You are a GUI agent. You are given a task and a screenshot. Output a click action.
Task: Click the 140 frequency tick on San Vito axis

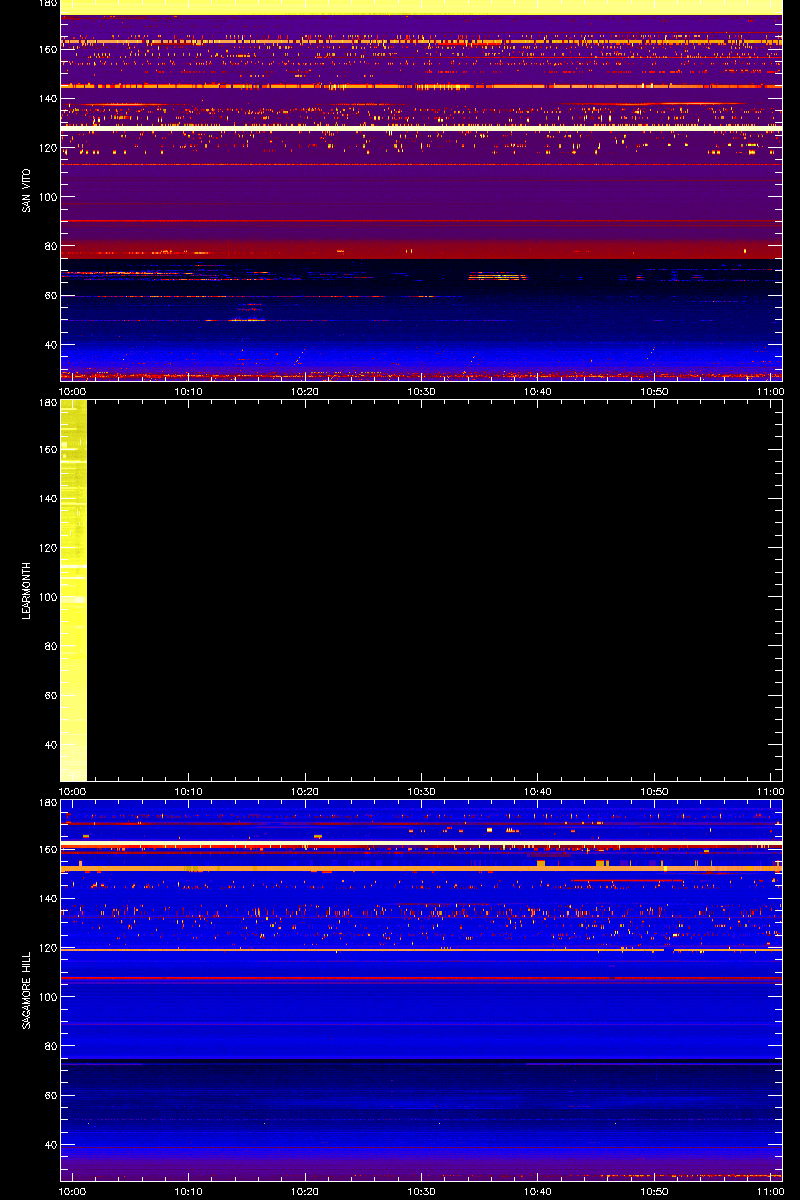[x=46, y=99]
